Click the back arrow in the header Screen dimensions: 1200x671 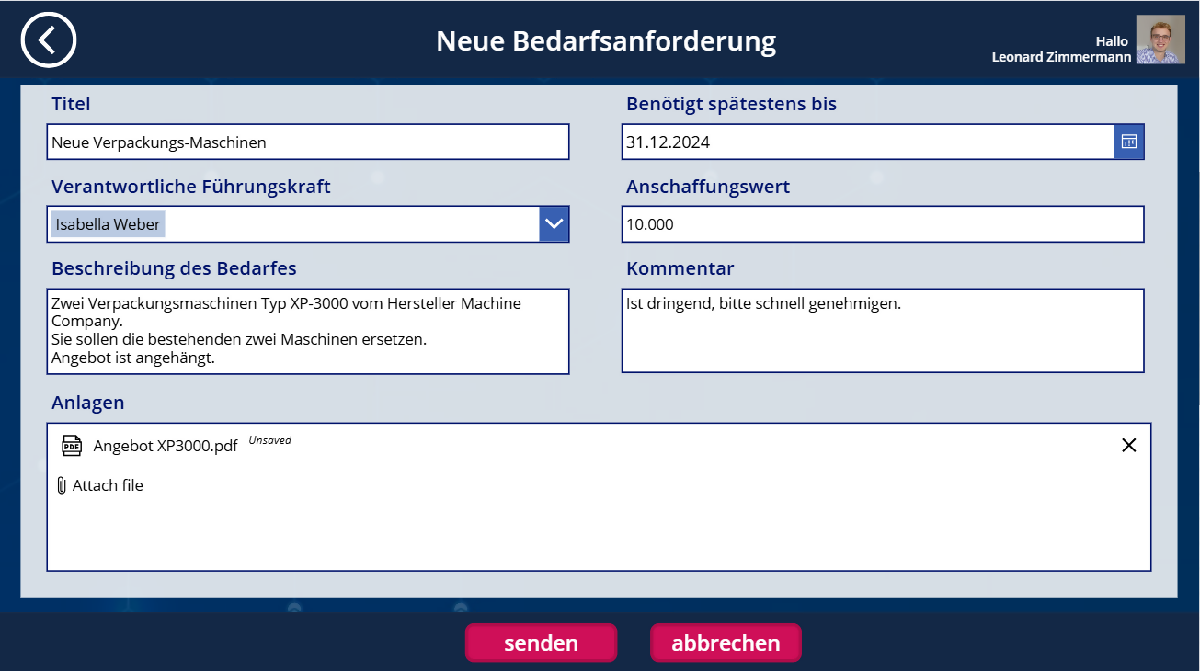coord(48,40)
